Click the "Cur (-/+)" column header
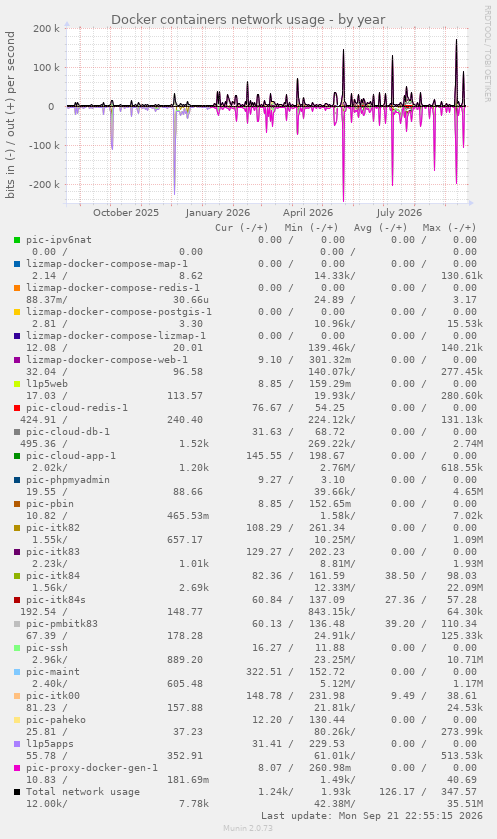The width and height of the screenshot is (497, 839). [242, 227]
